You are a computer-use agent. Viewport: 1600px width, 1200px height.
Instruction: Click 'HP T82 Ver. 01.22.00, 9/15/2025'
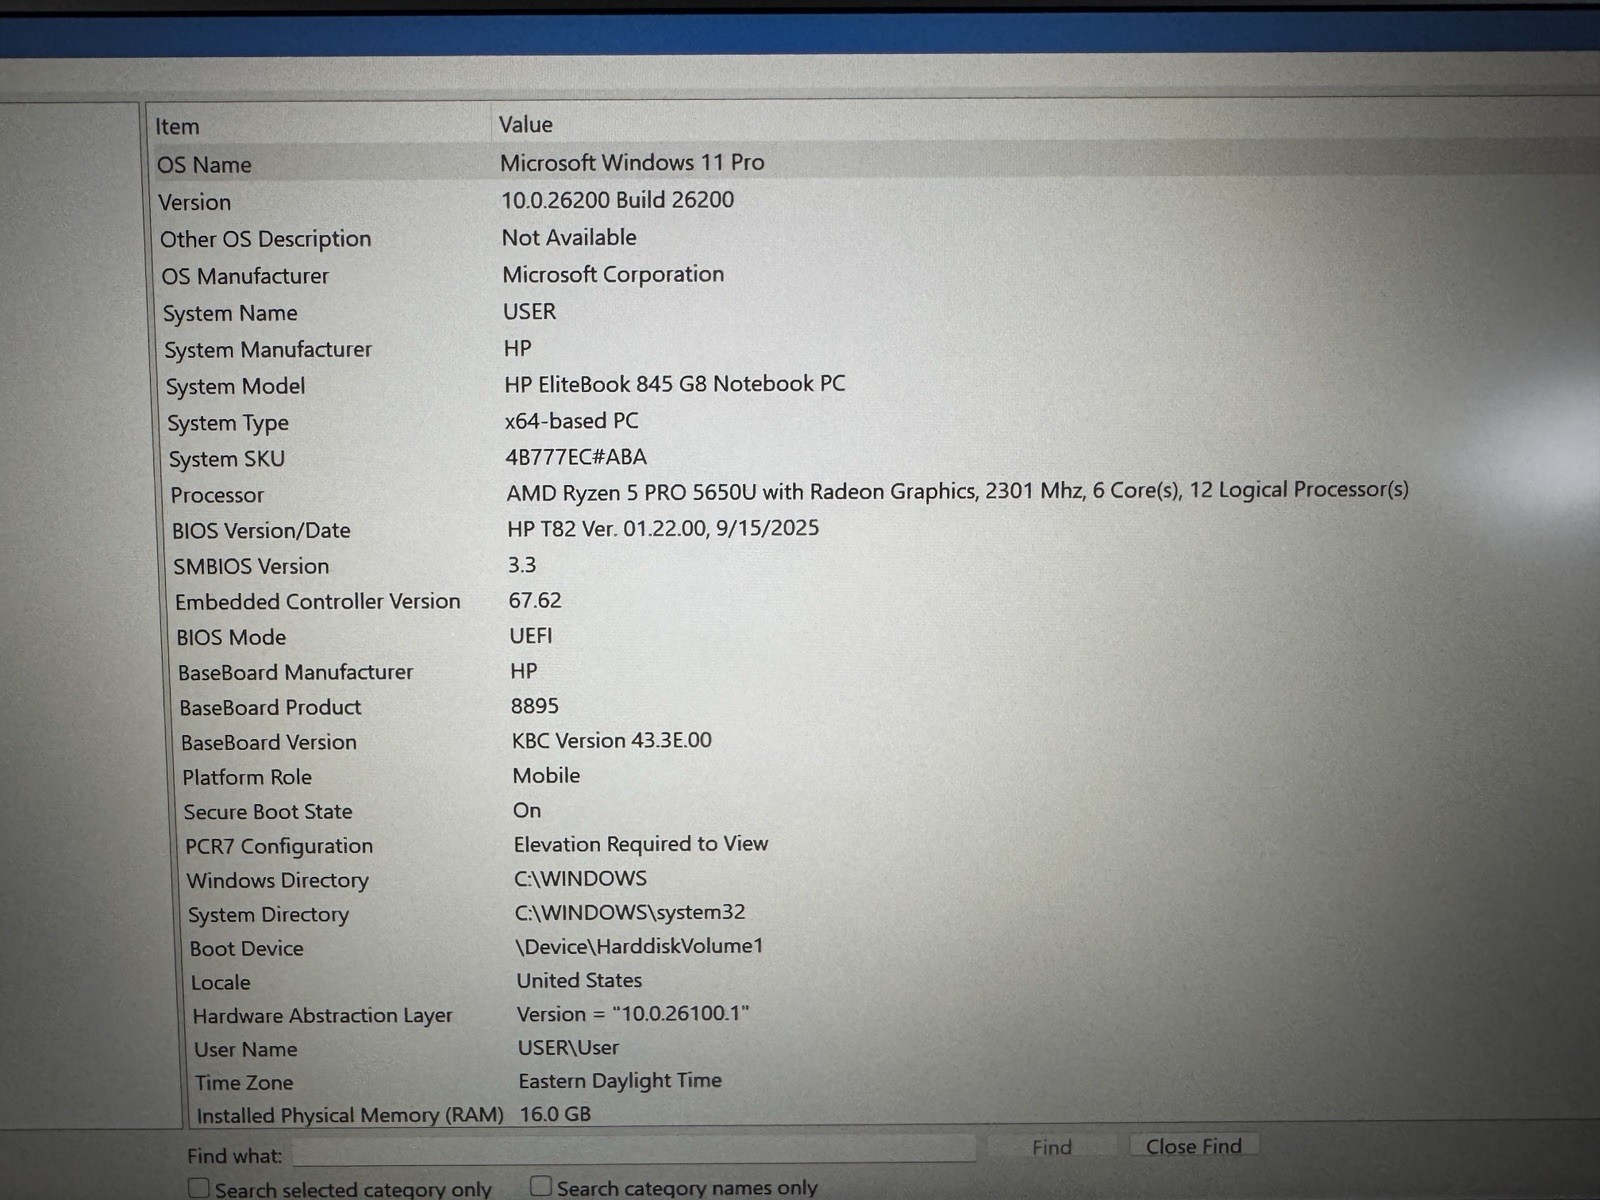coord(663,528)
